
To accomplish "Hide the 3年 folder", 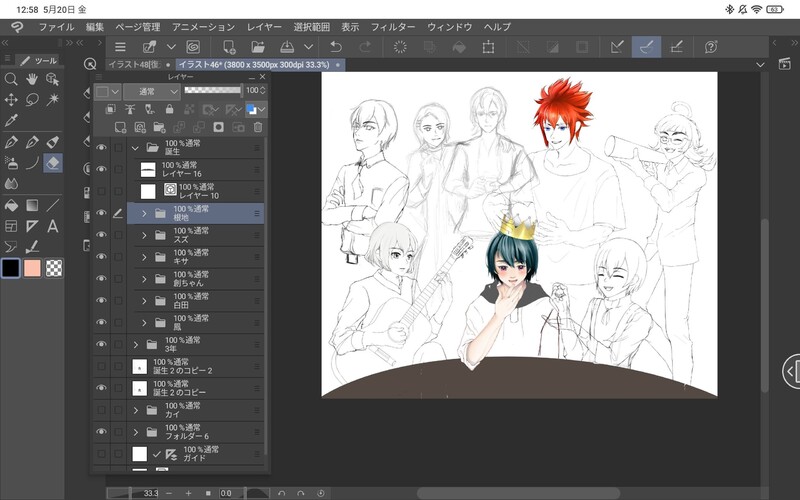I will tap(102, 344).
